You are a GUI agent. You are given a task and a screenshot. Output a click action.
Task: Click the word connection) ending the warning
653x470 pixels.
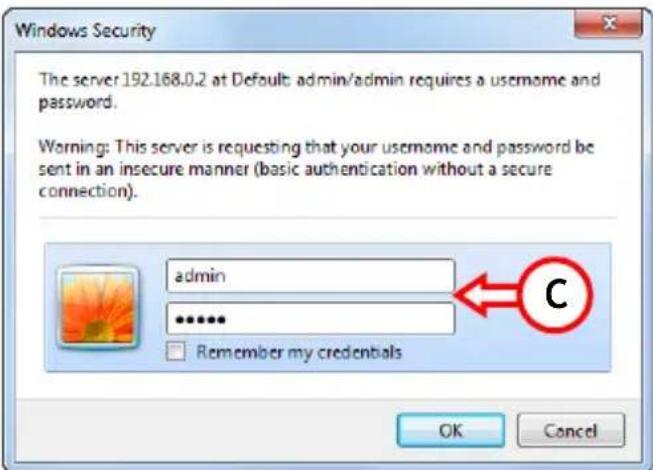87,191
